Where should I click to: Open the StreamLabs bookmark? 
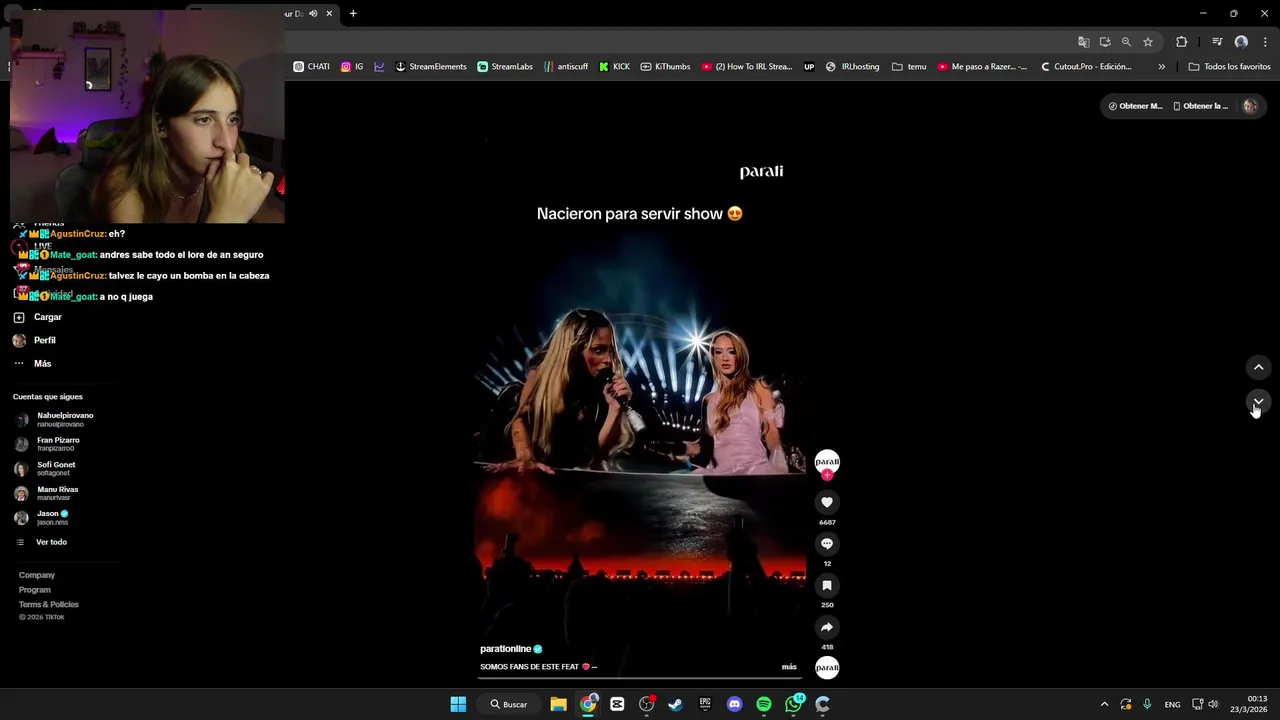click(505, 67)
